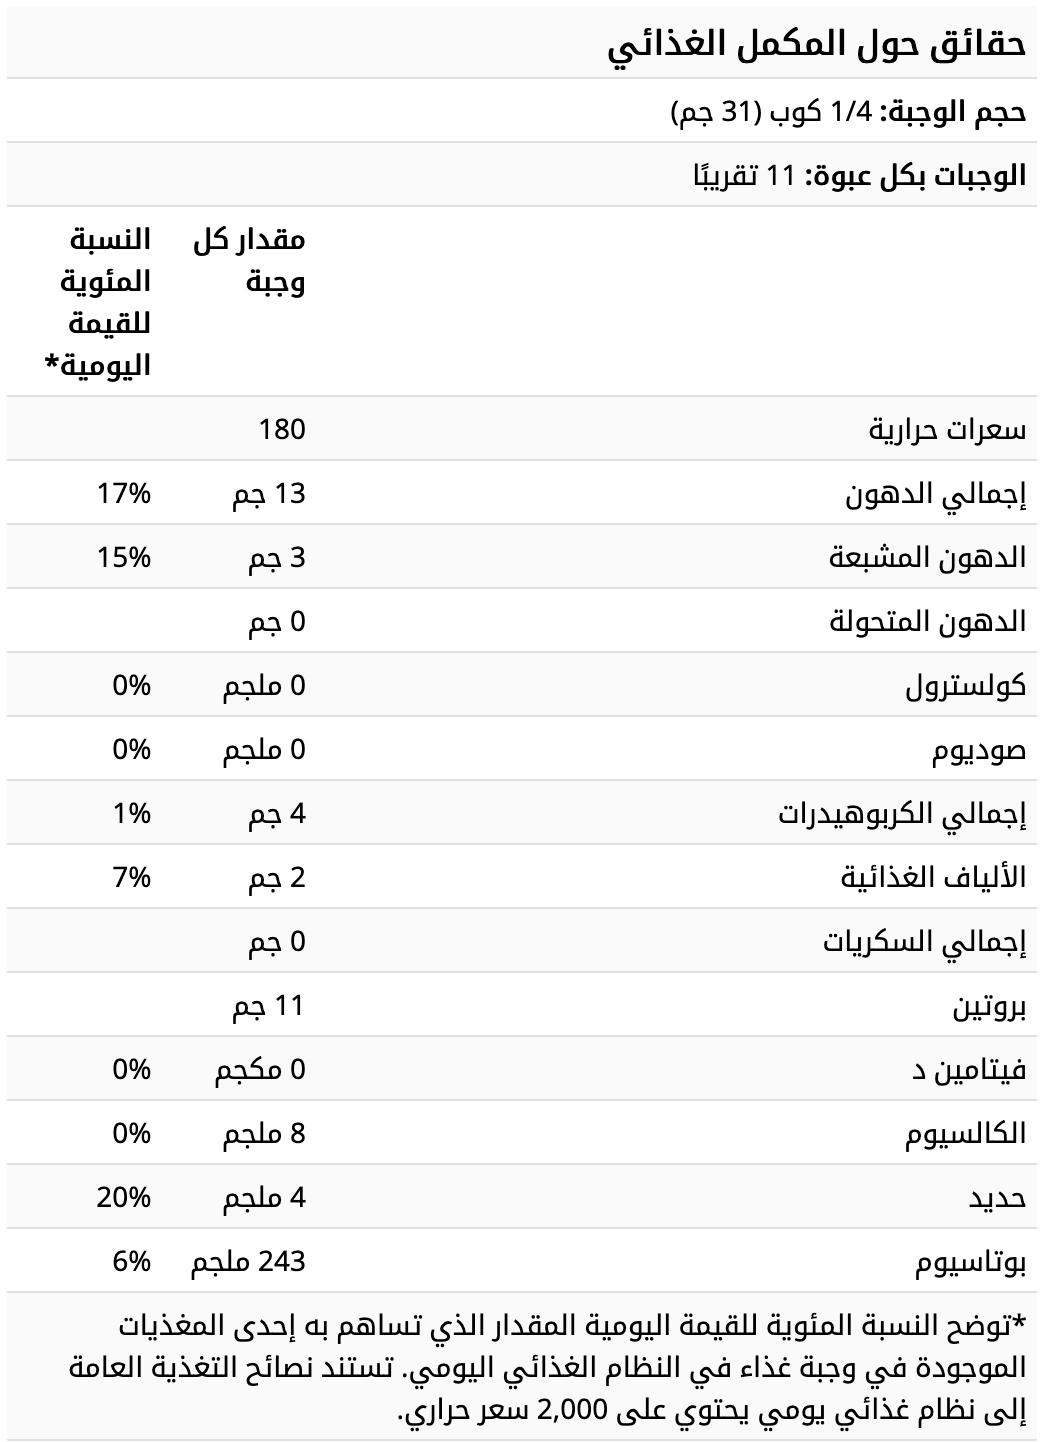Click the 17% daily value for total fat
Screen dimensions: 1042x1442
coord(124,493)
